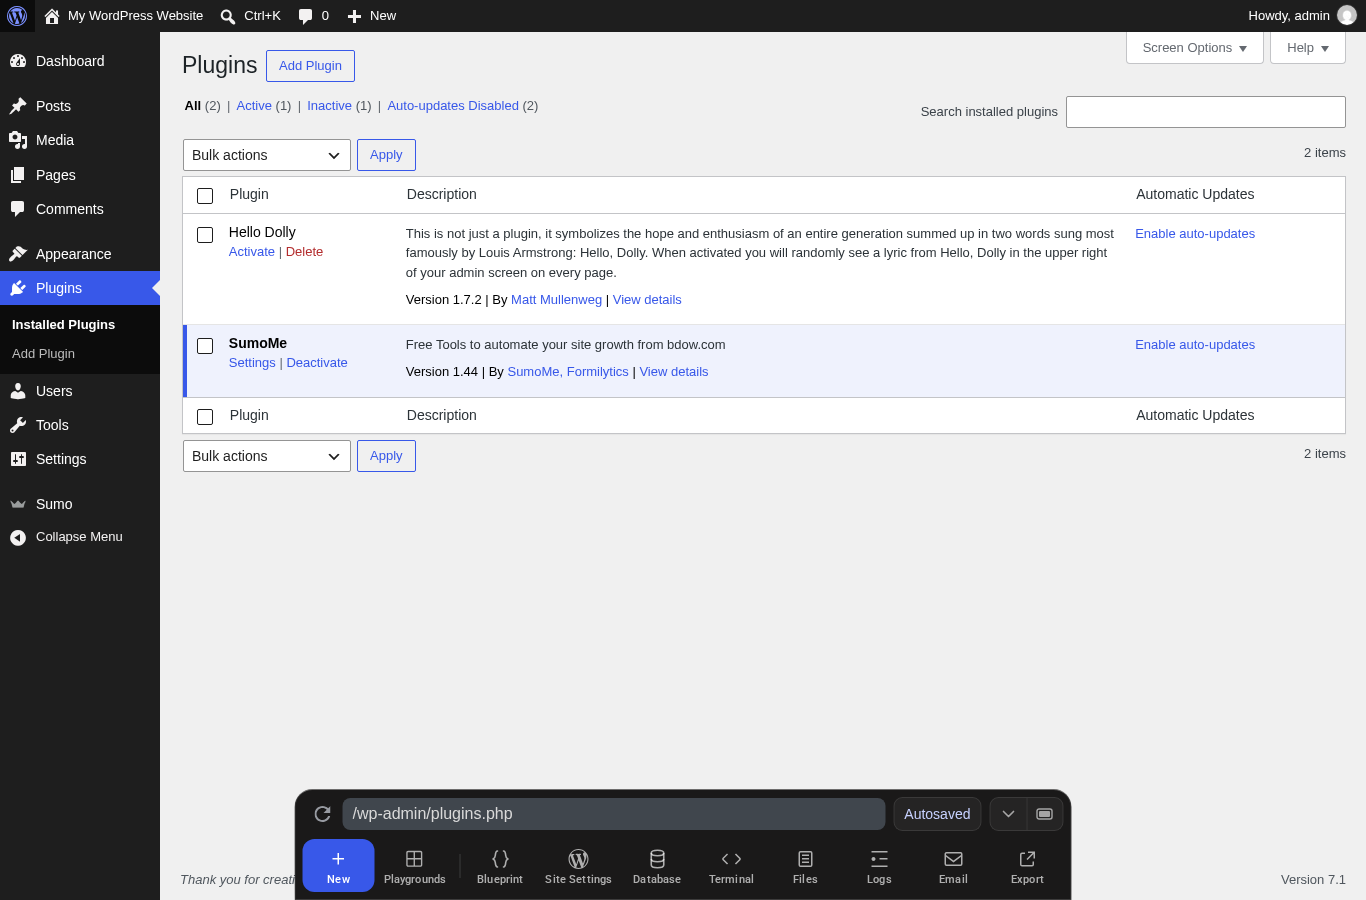Click the Search installed plugins field
The width and height of the screenshot is (1366, 900).
[1206, 112]
